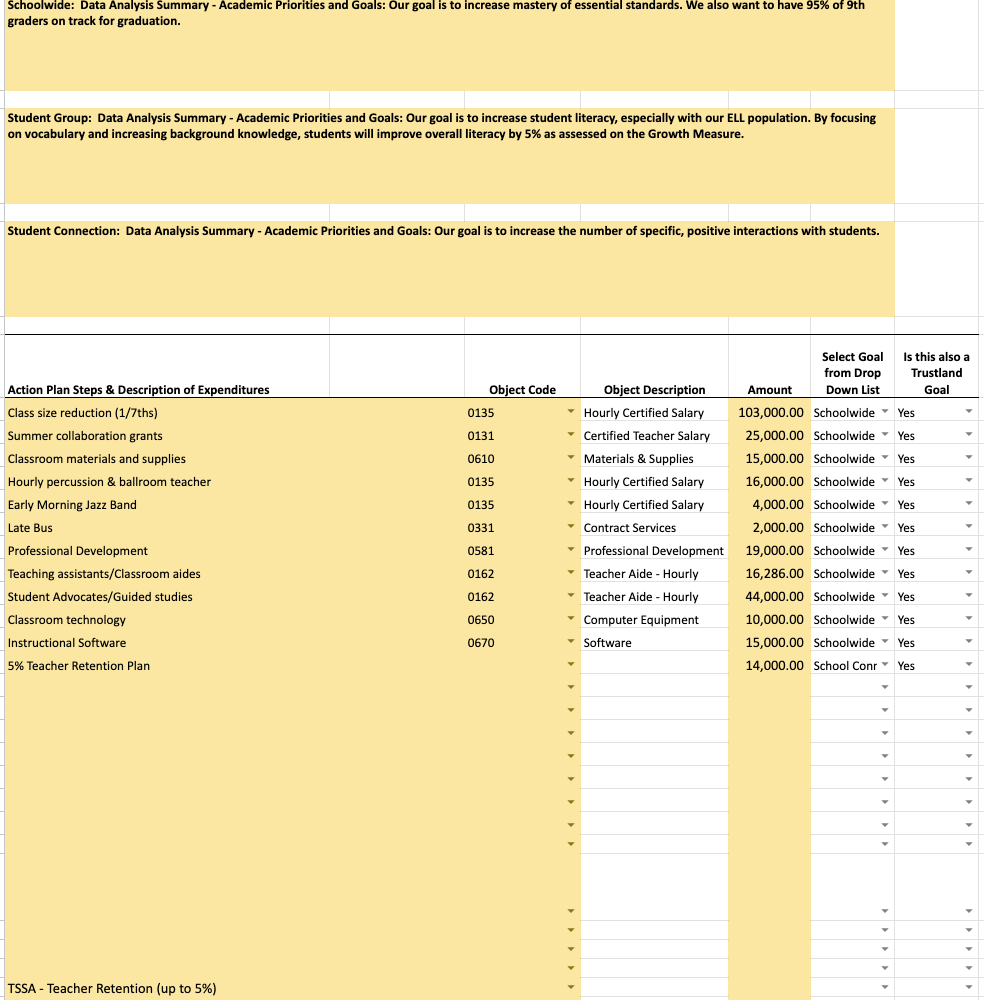
Task: Click object code 0650 for Classroom technology
Action: [x=481, y=619]
